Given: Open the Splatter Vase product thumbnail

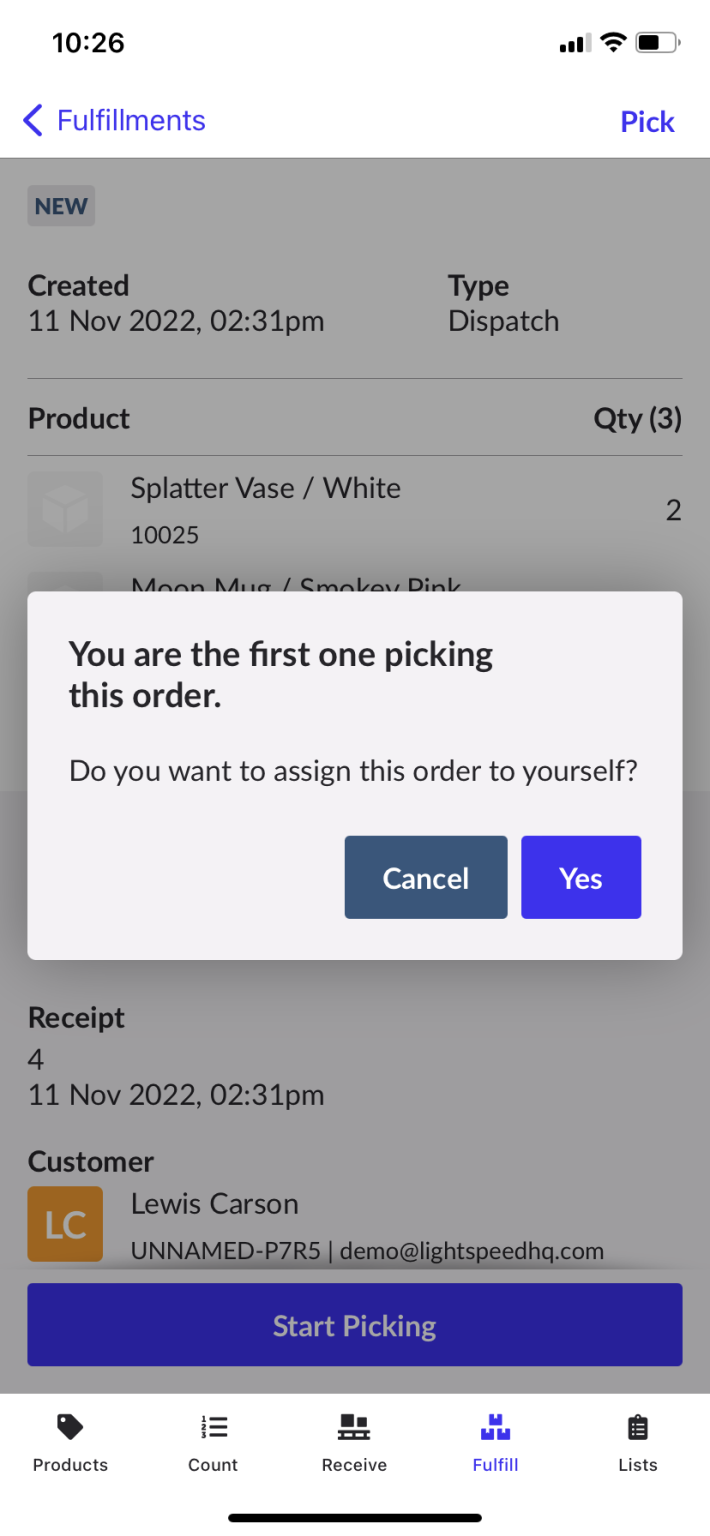Looking at the screenshot, I should click(65, 509).
